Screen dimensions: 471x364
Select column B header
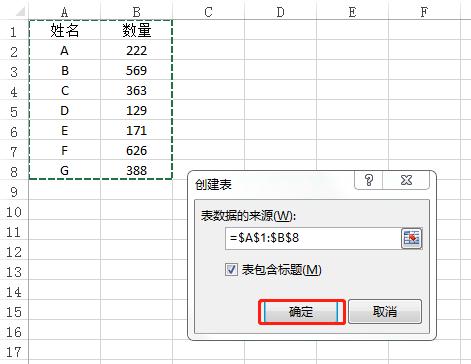coord(136,12)
